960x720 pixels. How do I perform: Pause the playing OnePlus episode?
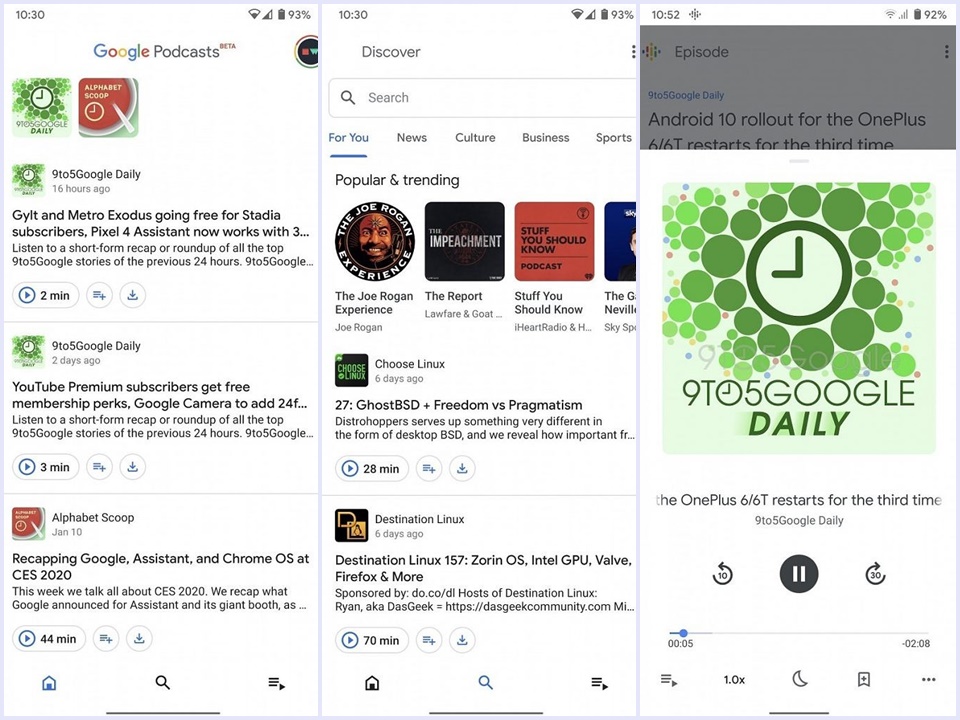point(798,573)
